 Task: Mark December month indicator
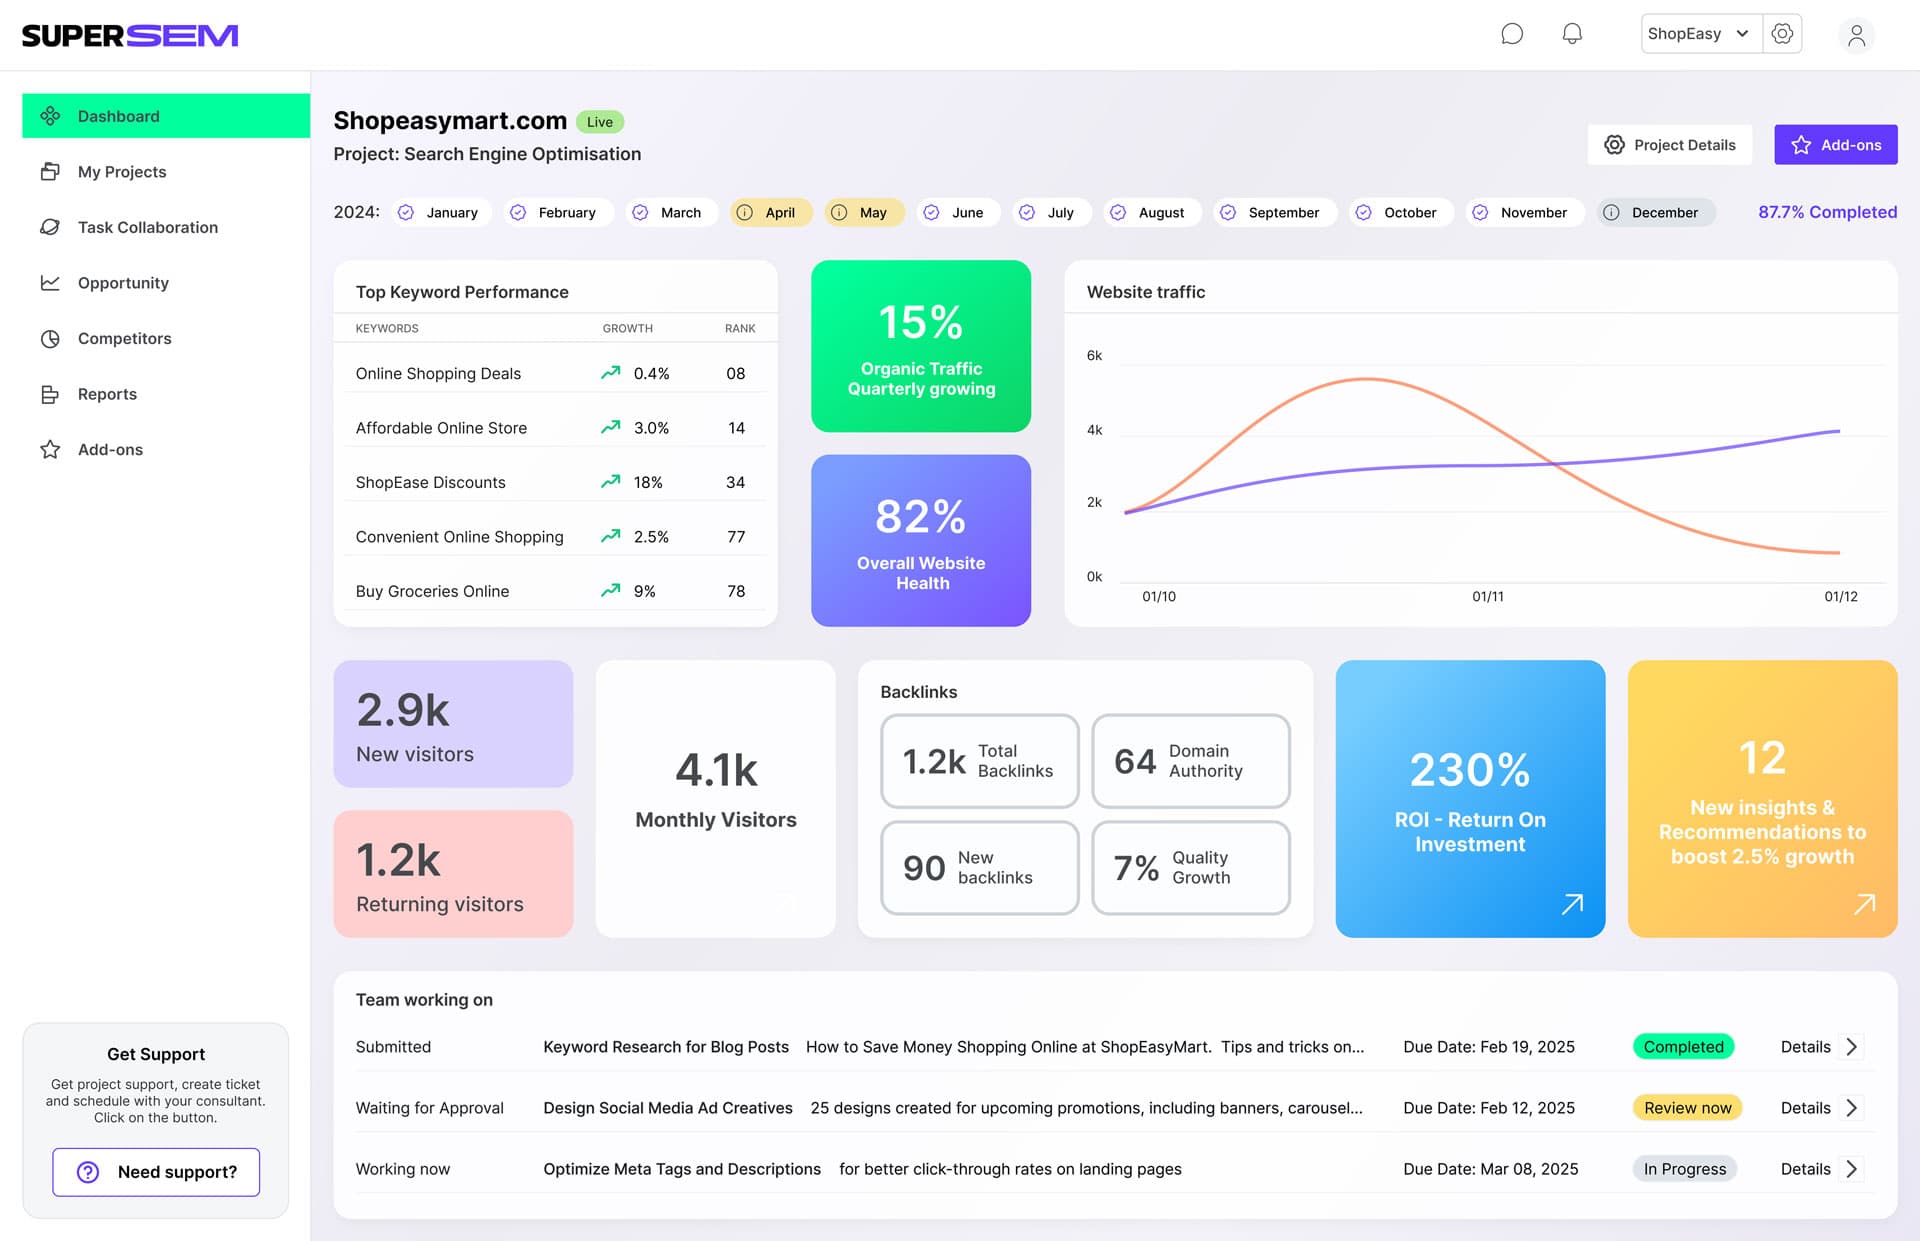1611,212
